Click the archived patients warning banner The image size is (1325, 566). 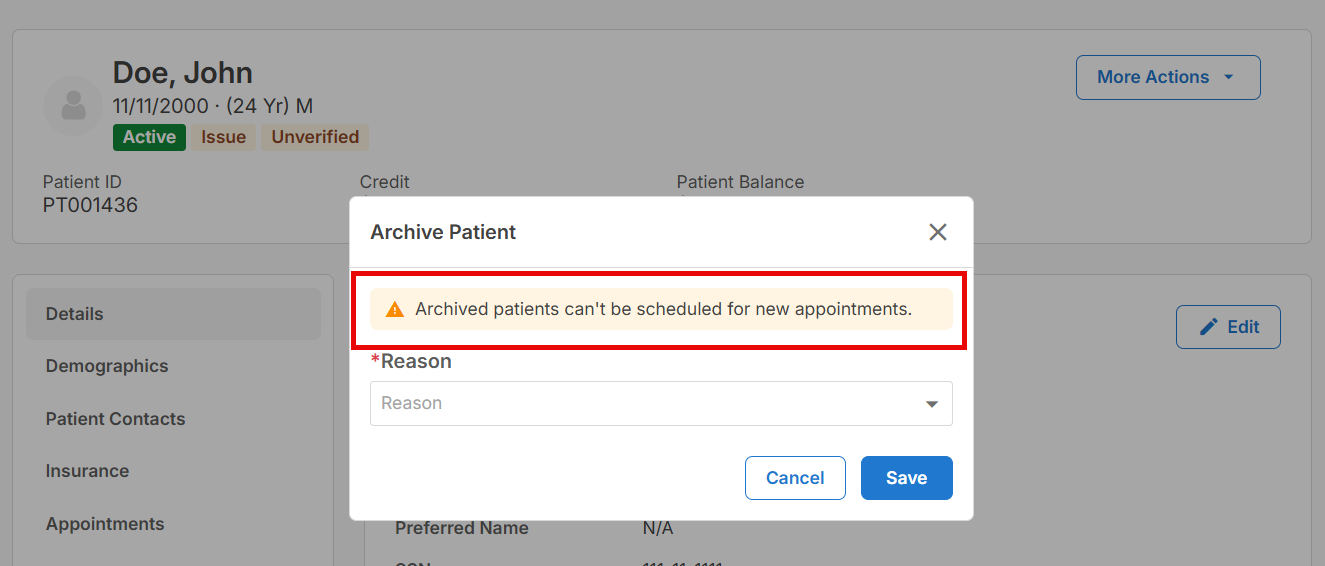pyautogui.click(x=661, y=309)
